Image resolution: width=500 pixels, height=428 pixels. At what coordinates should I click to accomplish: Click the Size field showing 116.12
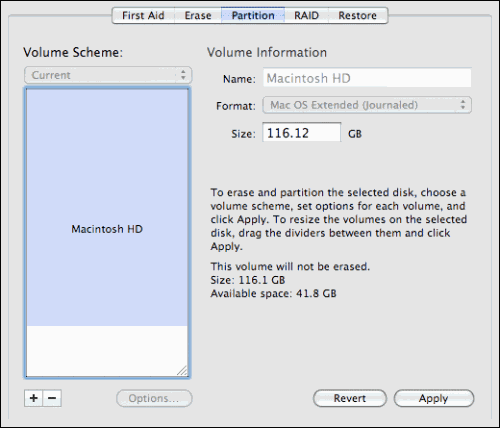(302, 132)
